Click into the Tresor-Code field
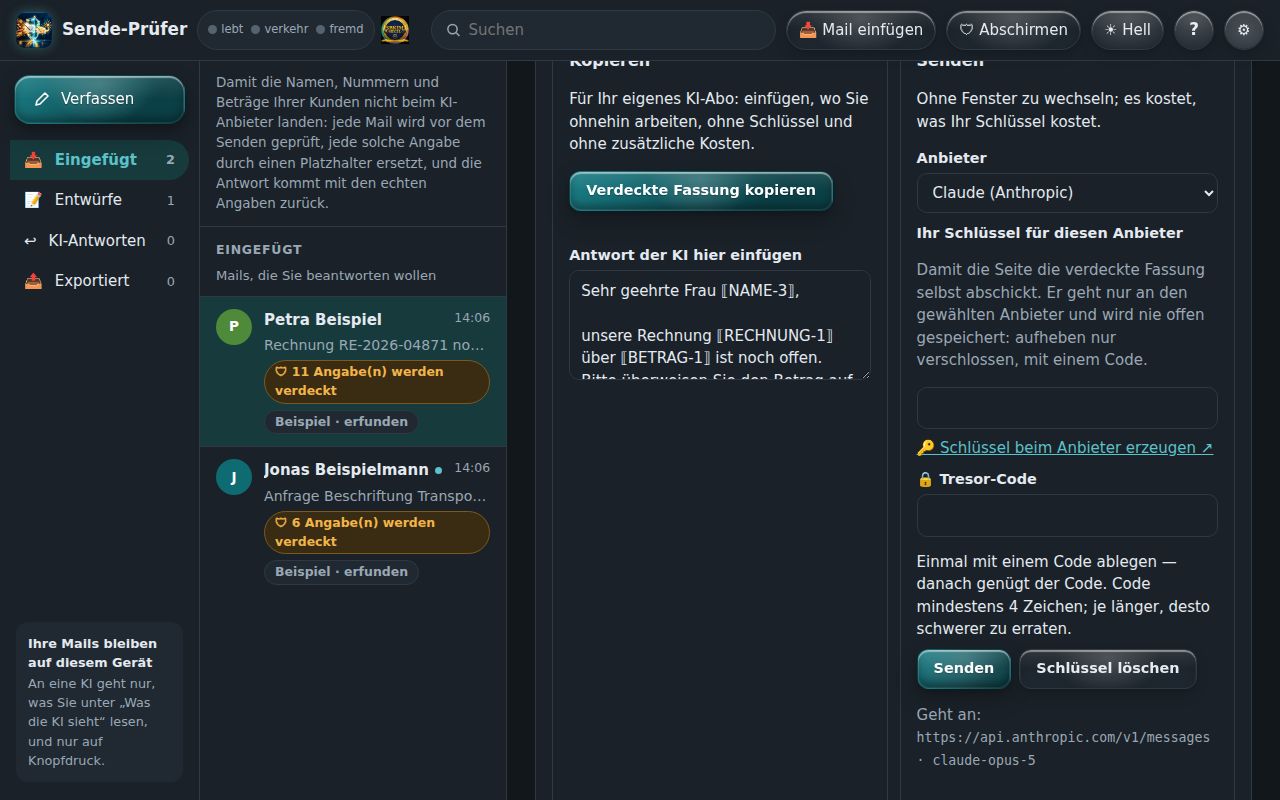The image size is (1280, 800). [x=1067, y=515]
